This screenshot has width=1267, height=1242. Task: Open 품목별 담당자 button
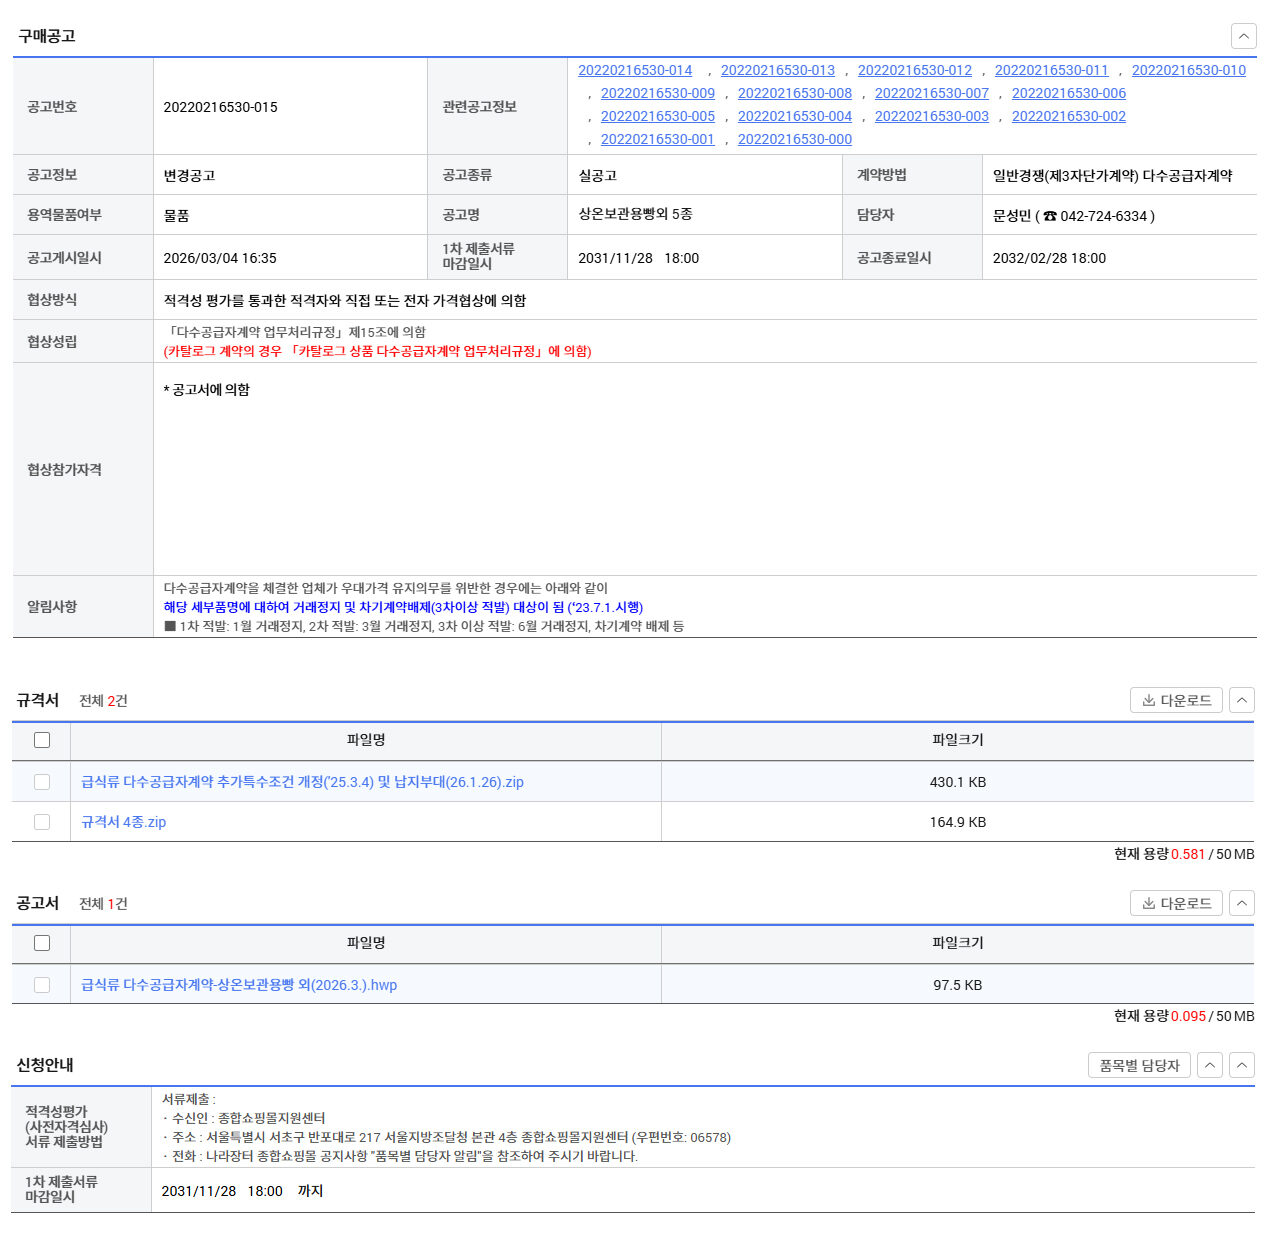1139,1065
